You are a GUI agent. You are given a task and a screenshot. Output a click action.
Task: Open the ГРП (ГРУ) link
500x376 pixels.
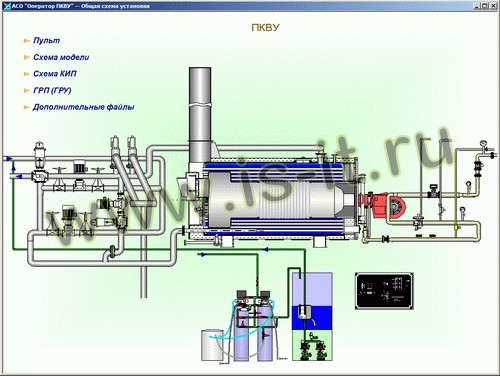click(x=52, y=90)
